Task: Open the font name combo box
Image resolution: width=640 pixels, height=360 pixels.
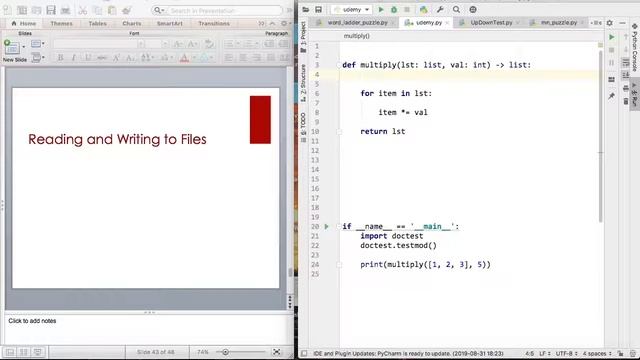Action: [98, 44]
